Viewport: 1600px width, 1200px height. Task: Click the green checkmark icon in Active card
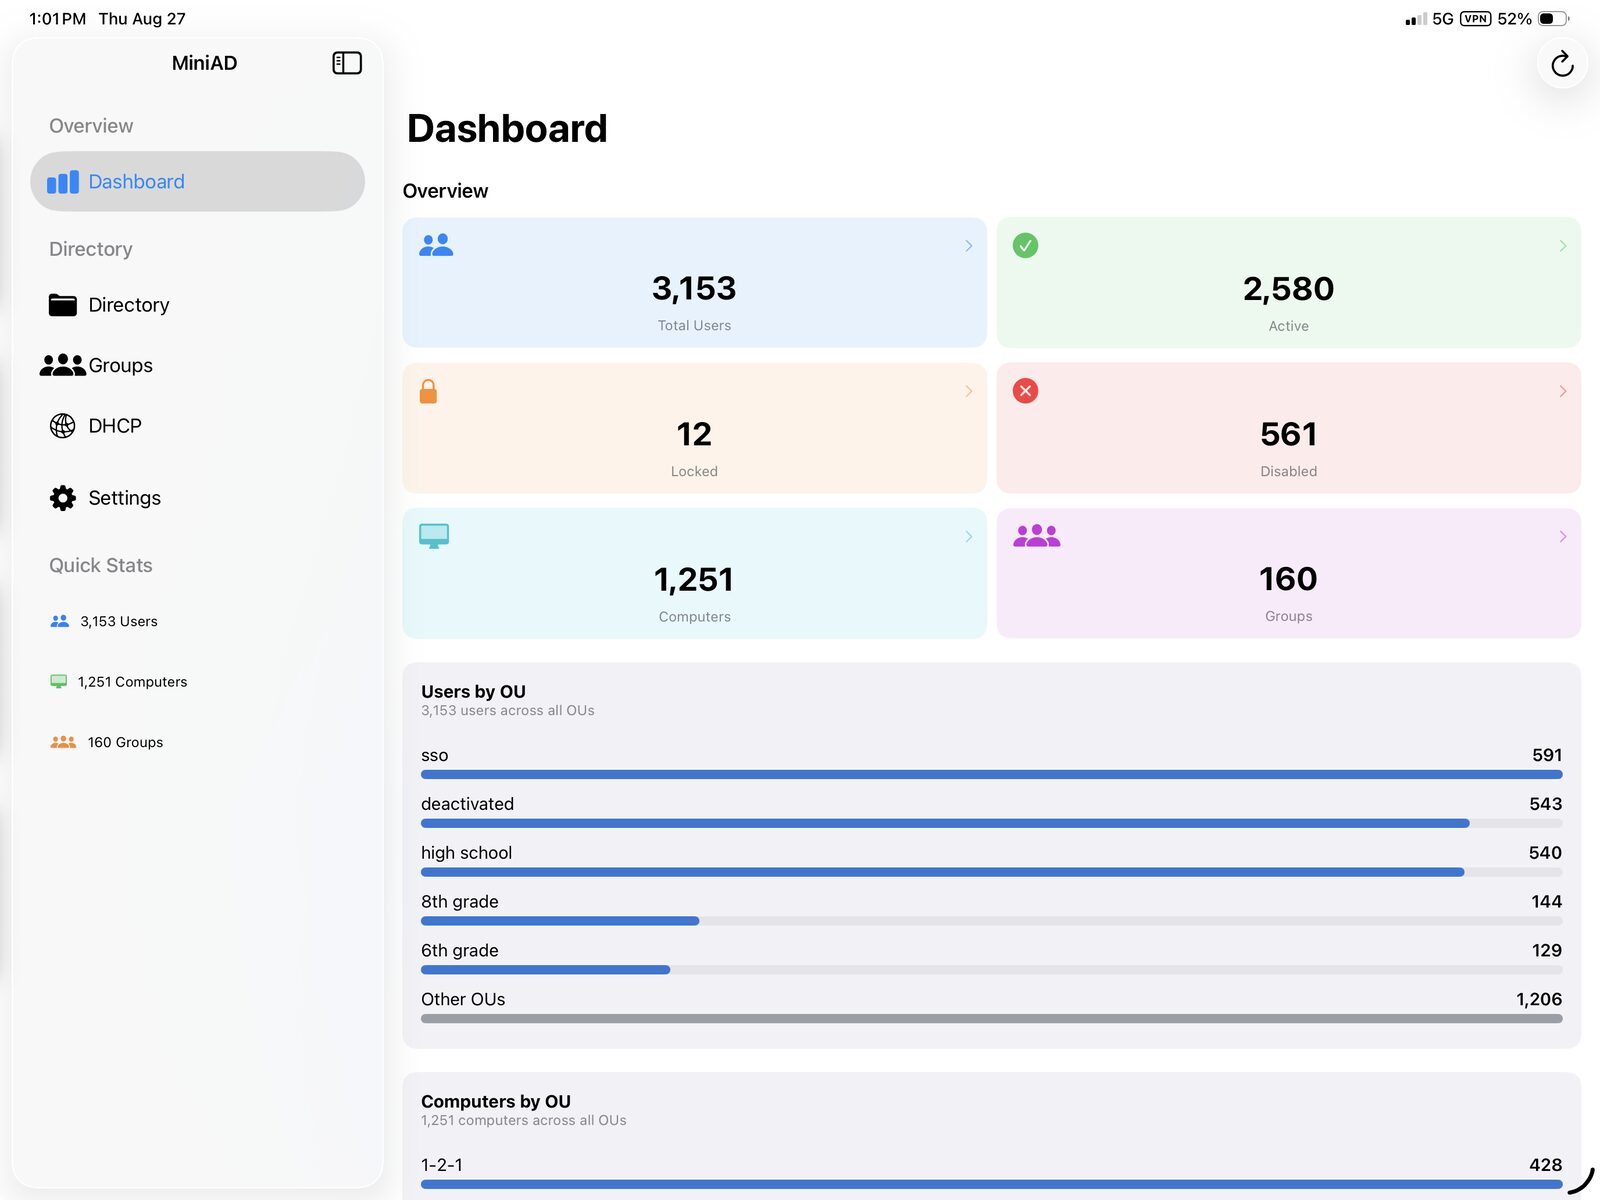point(1025,245)
